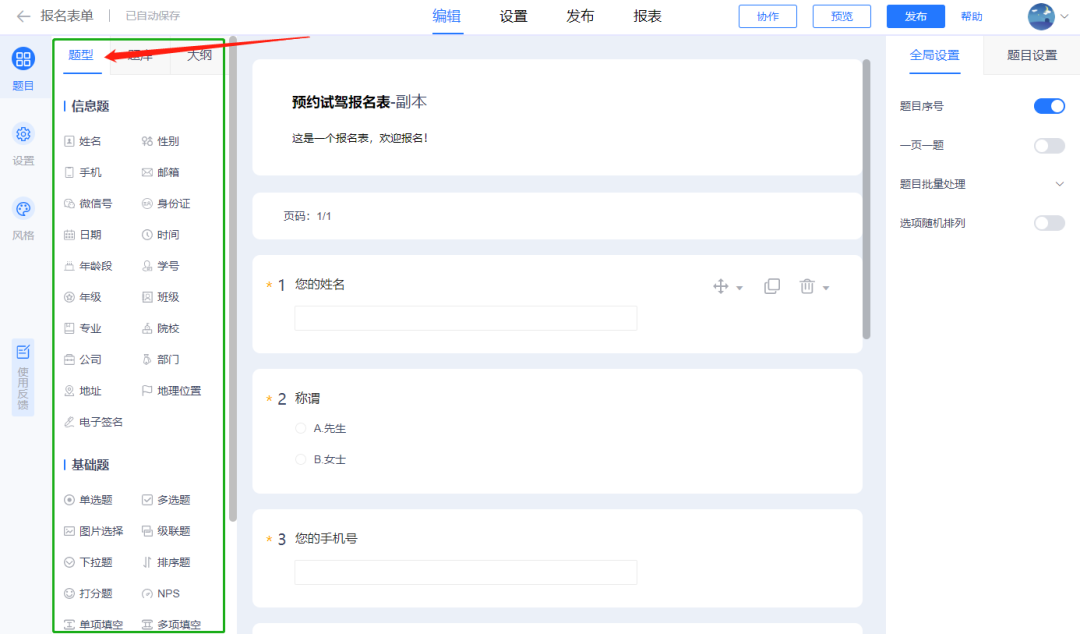Add a 姓名 information question
The width and height of the screenshot is (1080, 634).
[83, 141]
